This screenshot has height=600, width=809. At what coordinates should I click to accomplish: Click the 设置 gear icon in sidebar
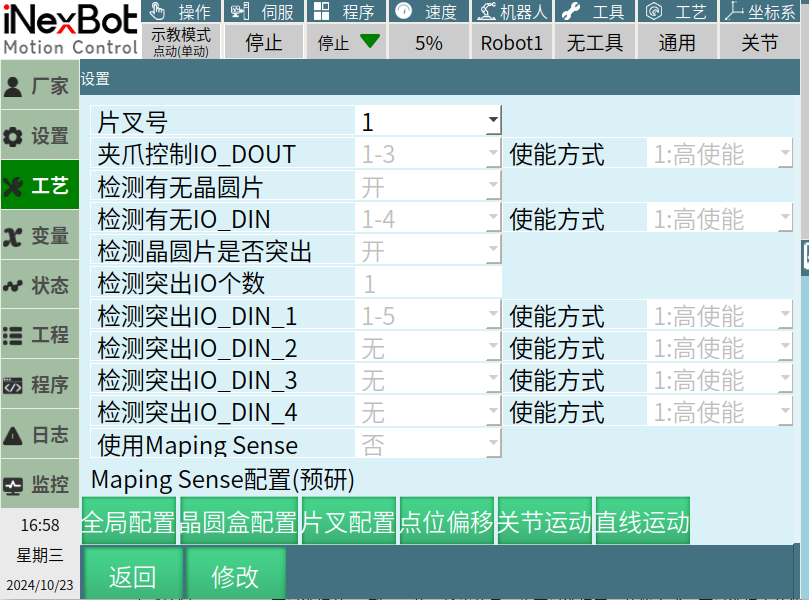coord(14,136)
